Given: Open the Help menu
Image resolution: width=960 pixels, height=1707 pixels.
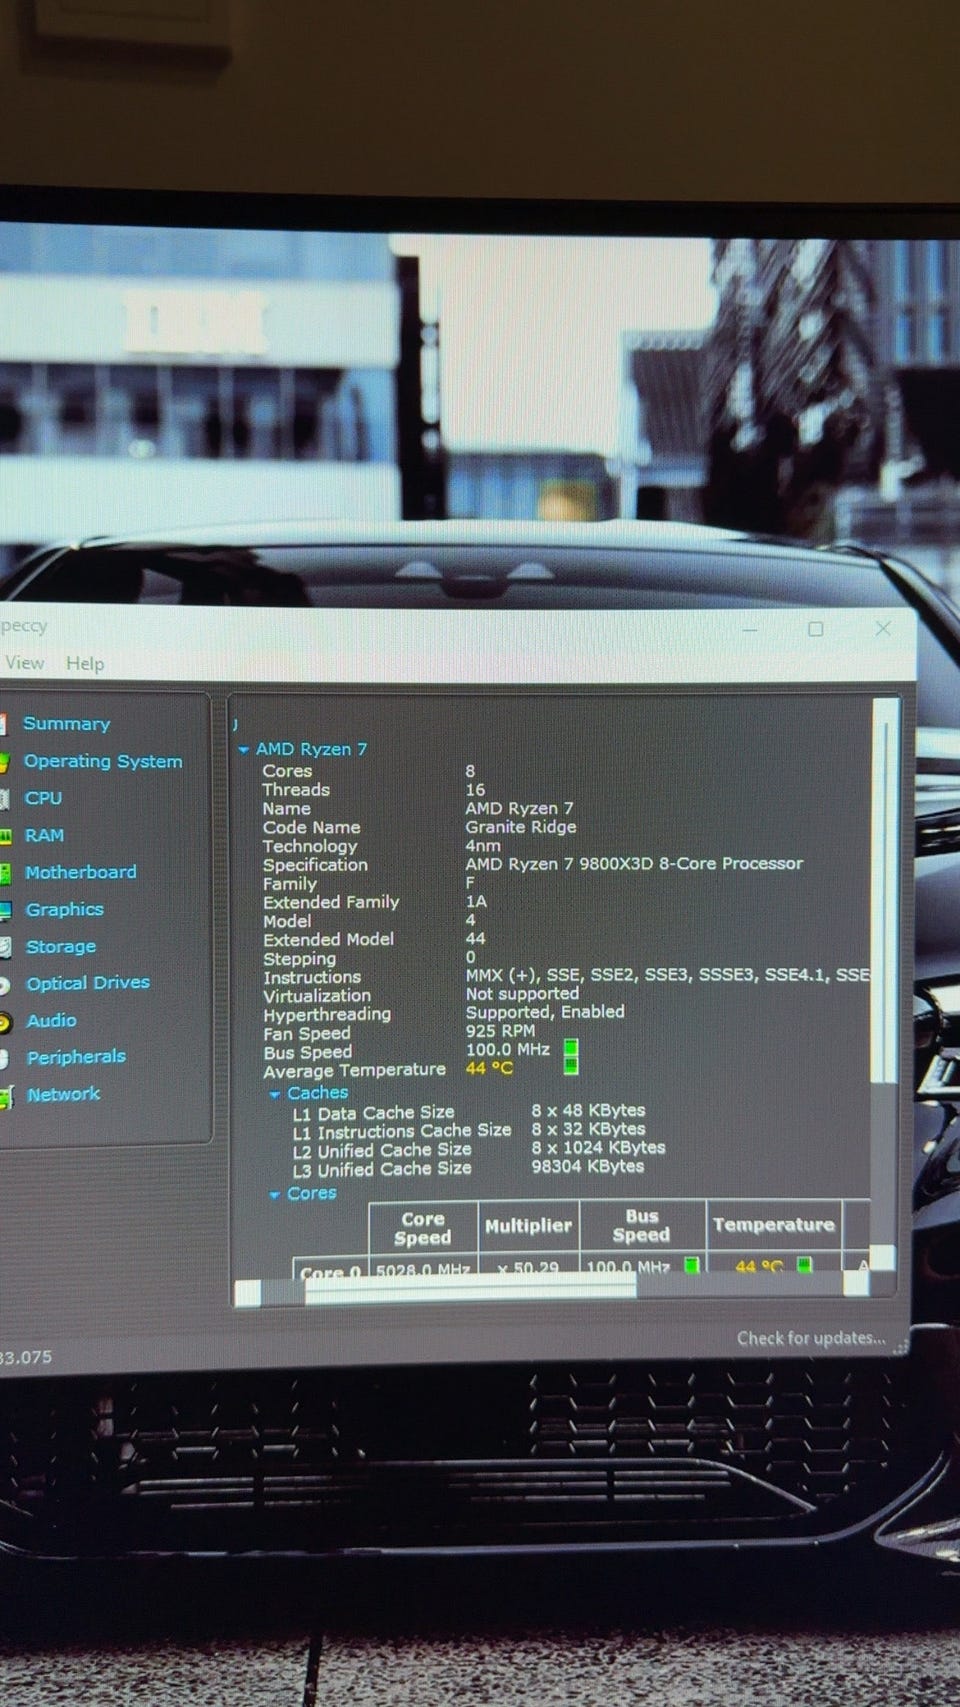Looking at the screenshot, I should (85, 663).
